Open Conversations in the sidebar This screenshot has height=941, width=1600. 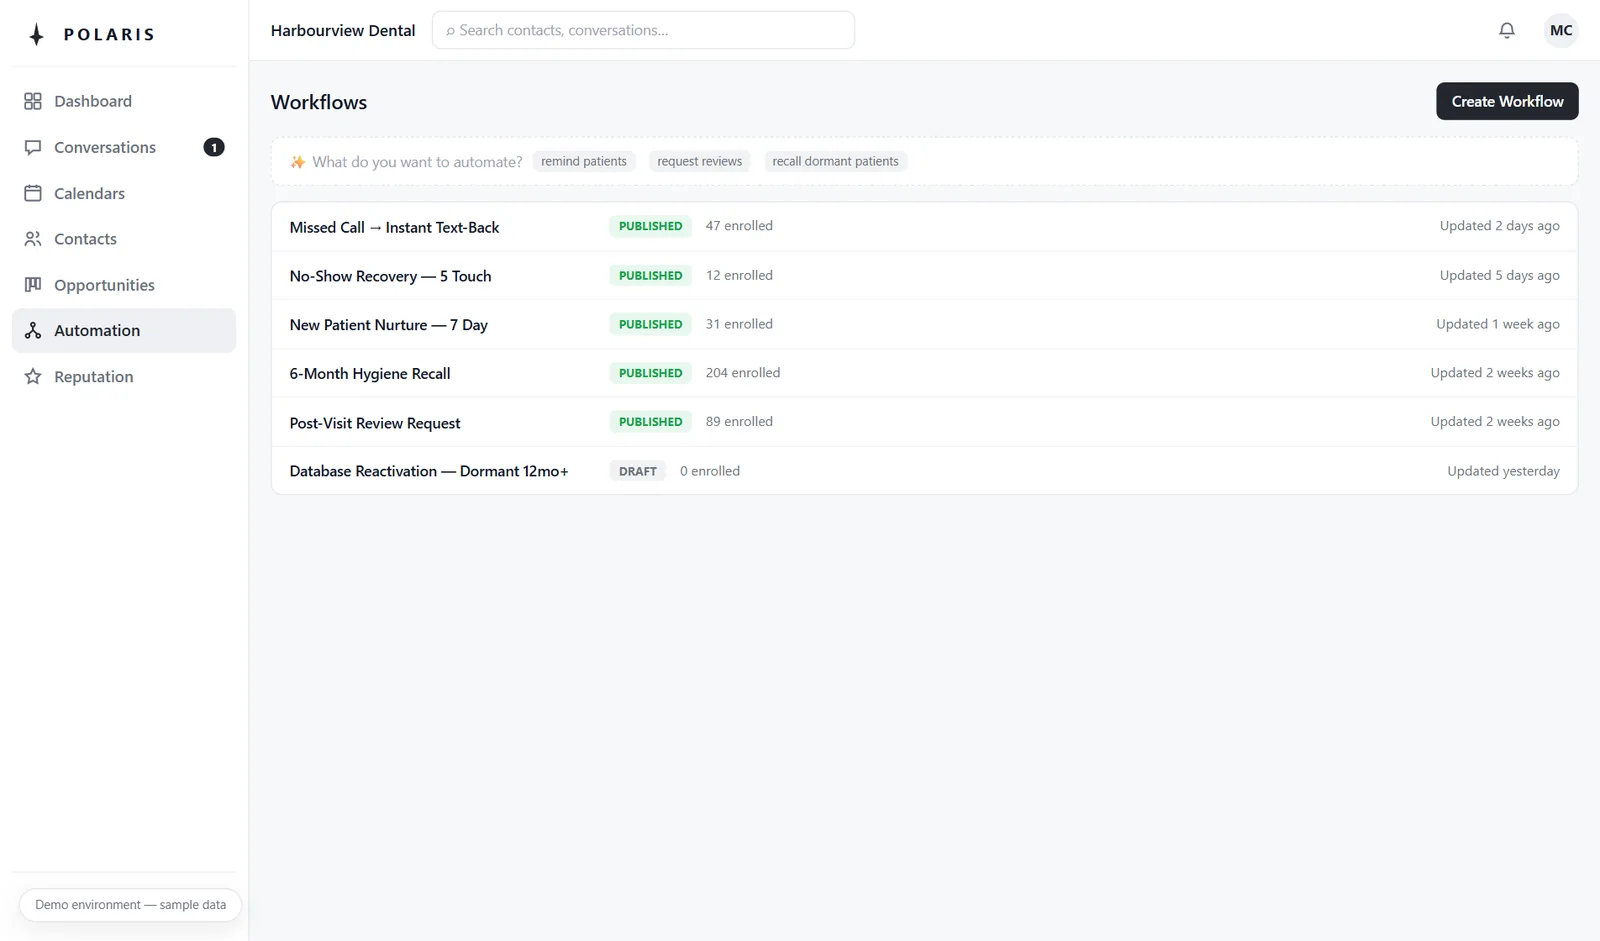point(124,147)
